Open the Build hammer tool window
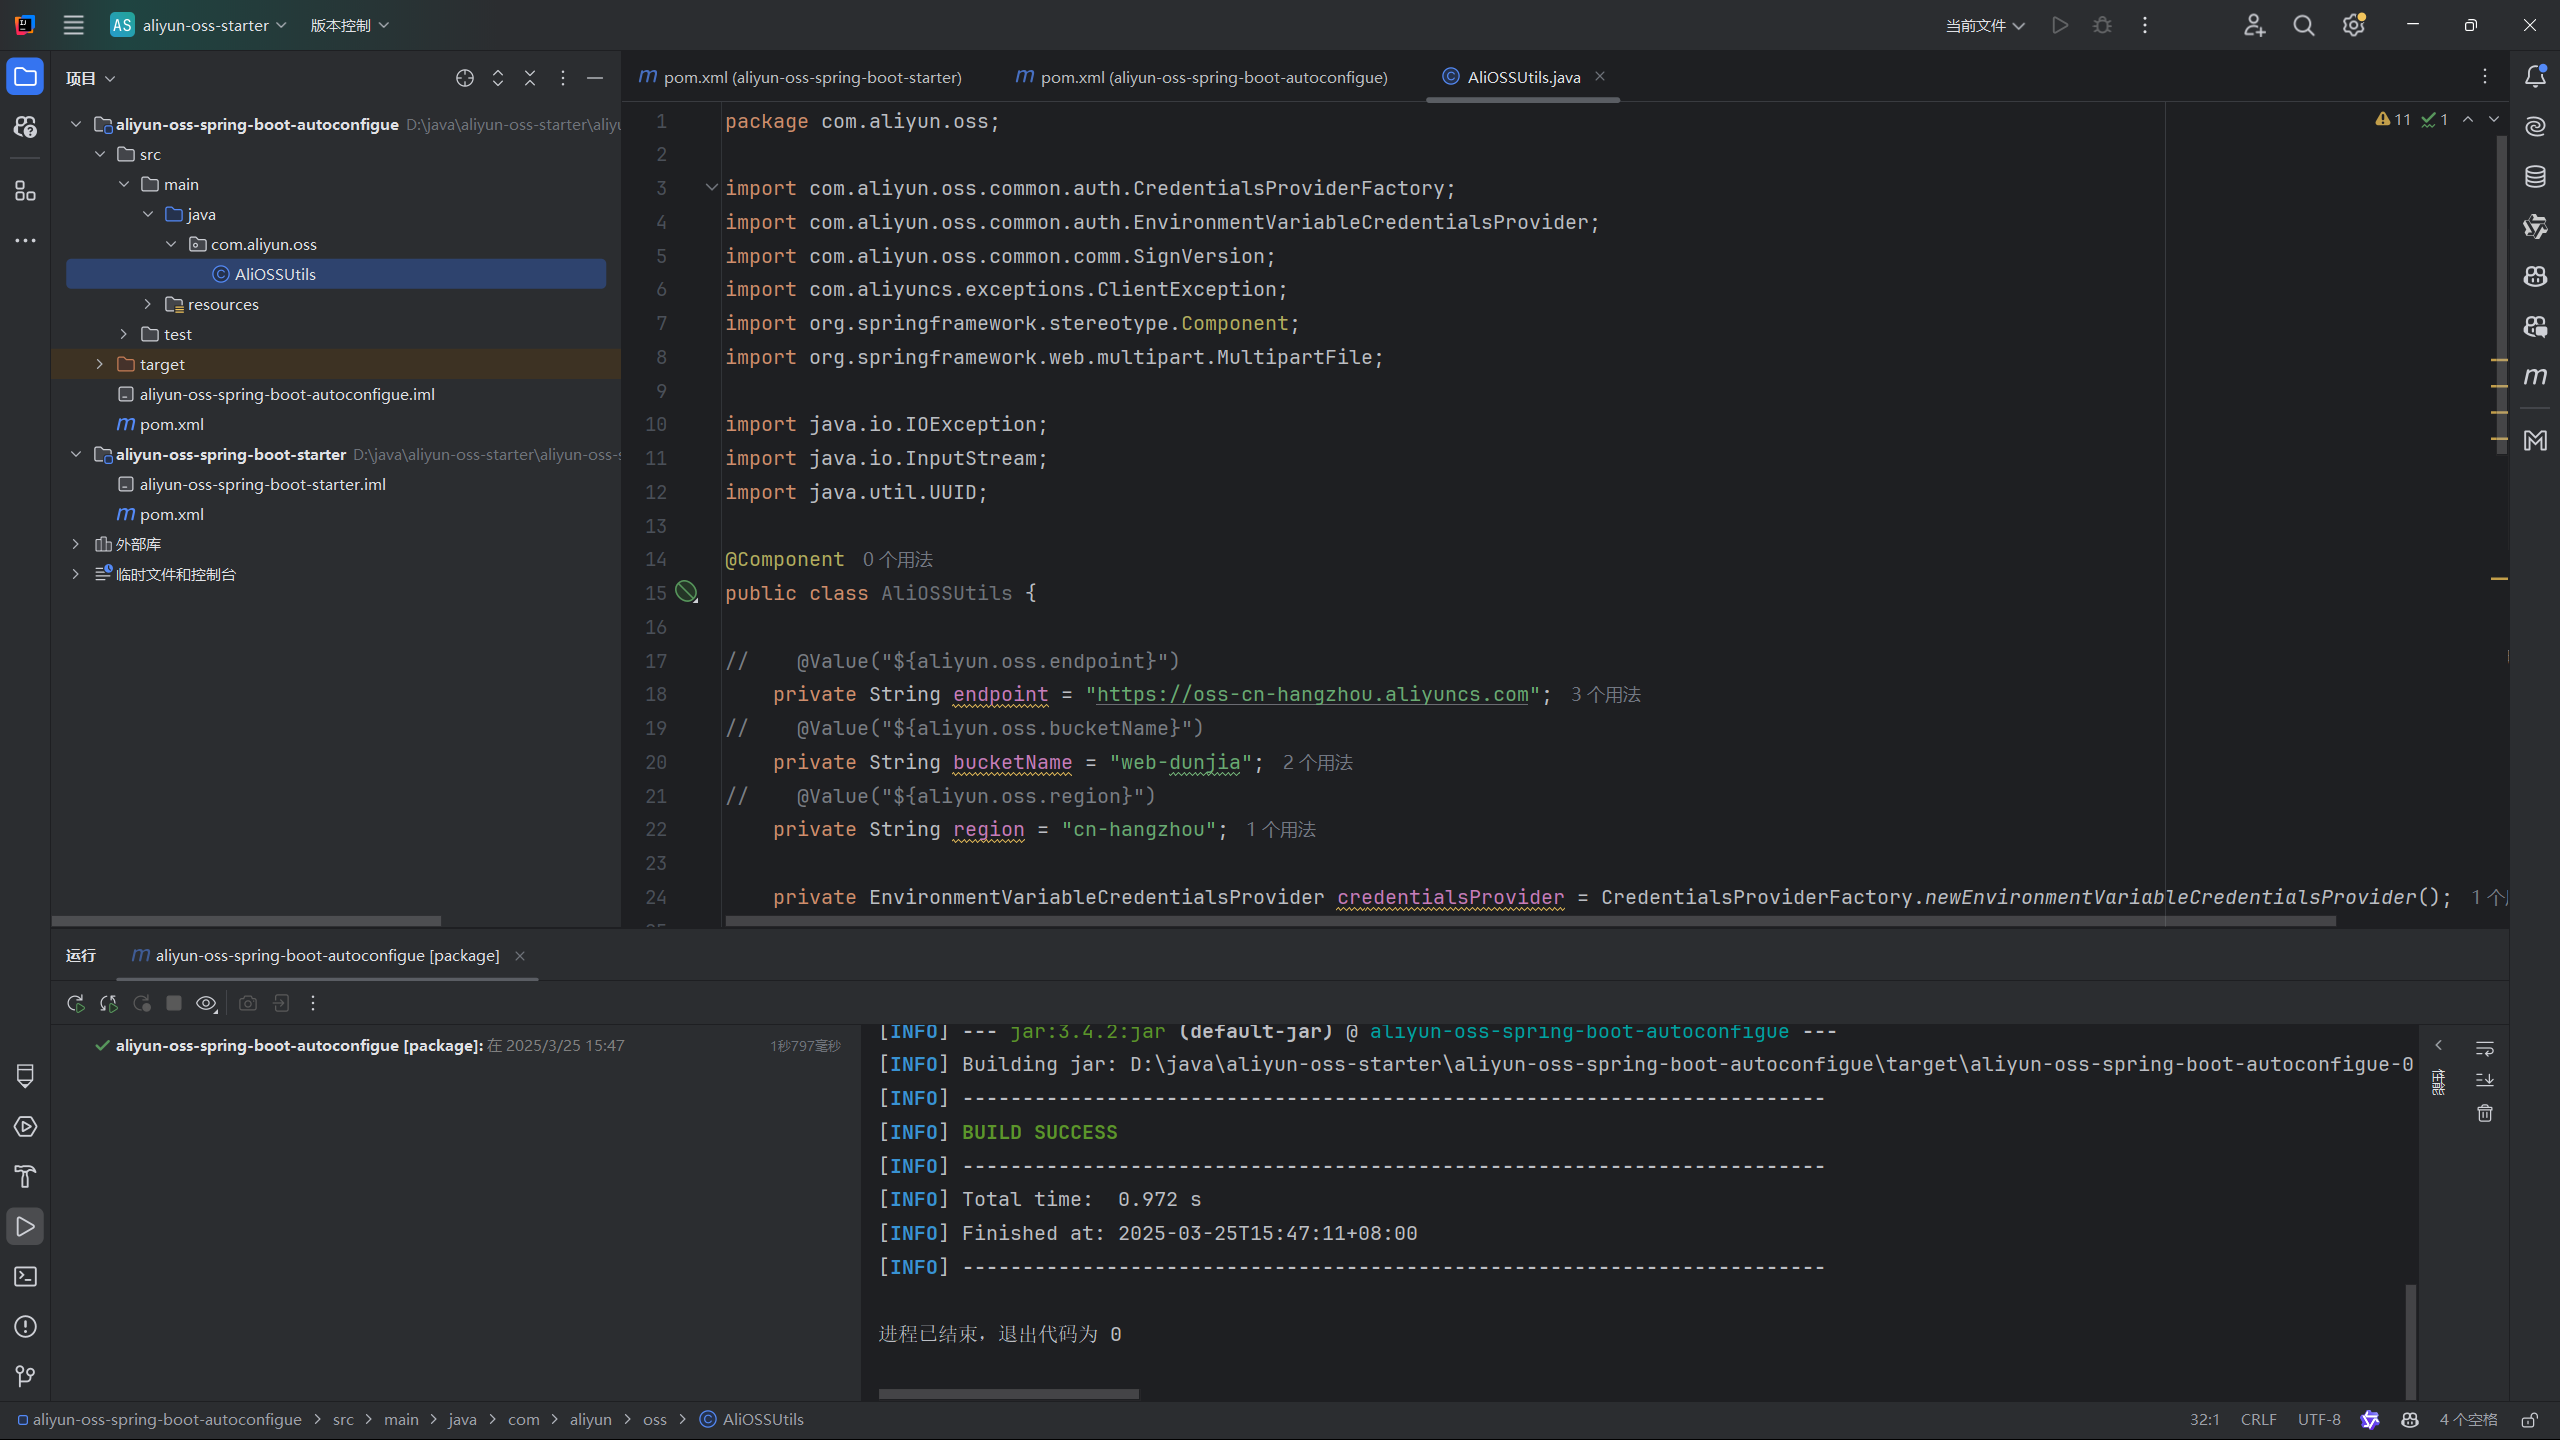The height and width of the screenshot is (1440, 2560). [25, 1177]
